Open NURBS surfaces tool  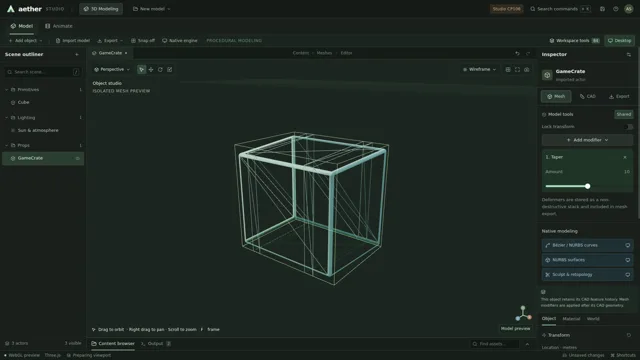tap(587, 260)
